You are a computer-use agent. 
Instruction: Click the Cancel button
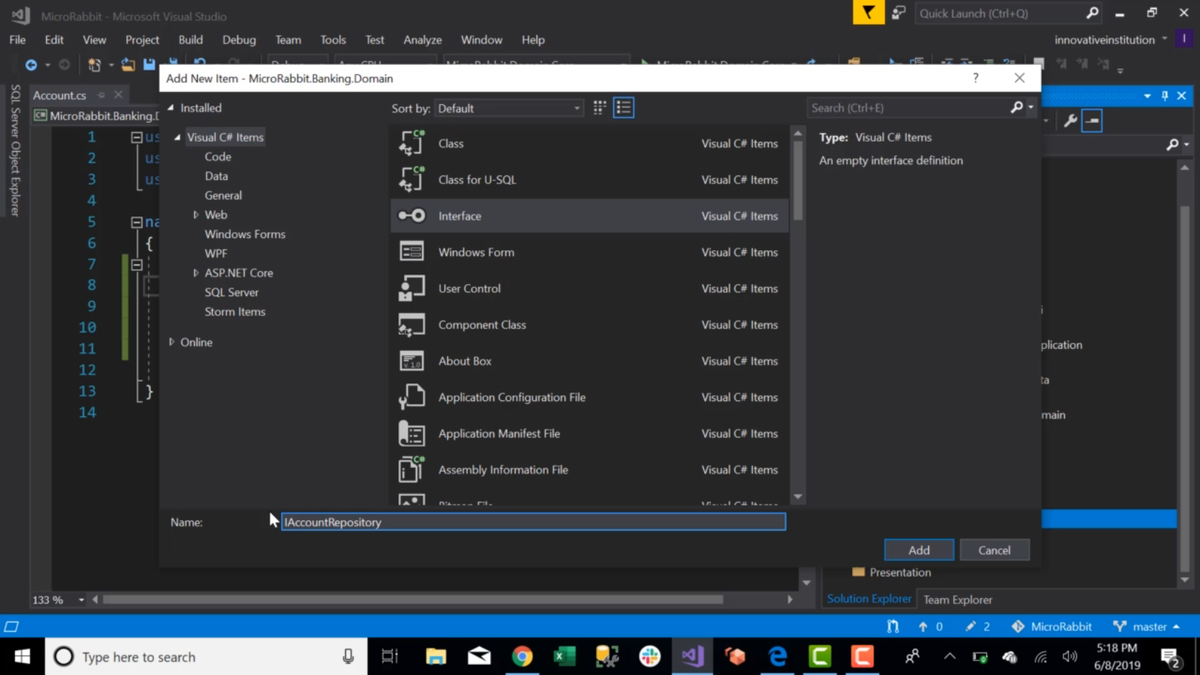(994, 550)
